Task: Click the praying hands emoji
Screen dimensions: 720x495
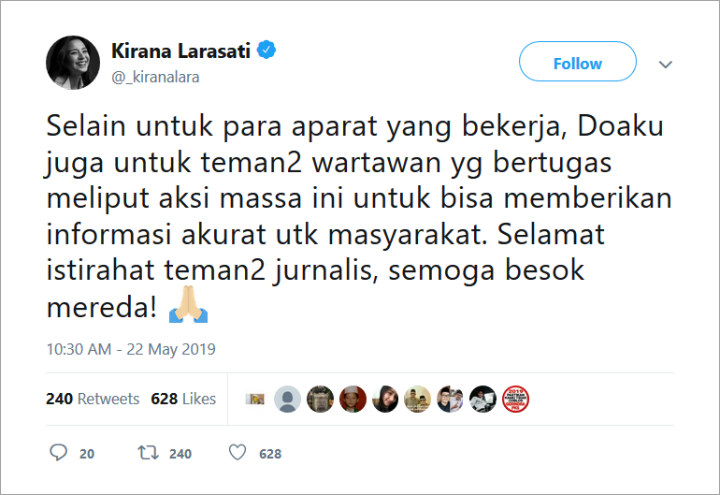Action: [x=188, y=304]
